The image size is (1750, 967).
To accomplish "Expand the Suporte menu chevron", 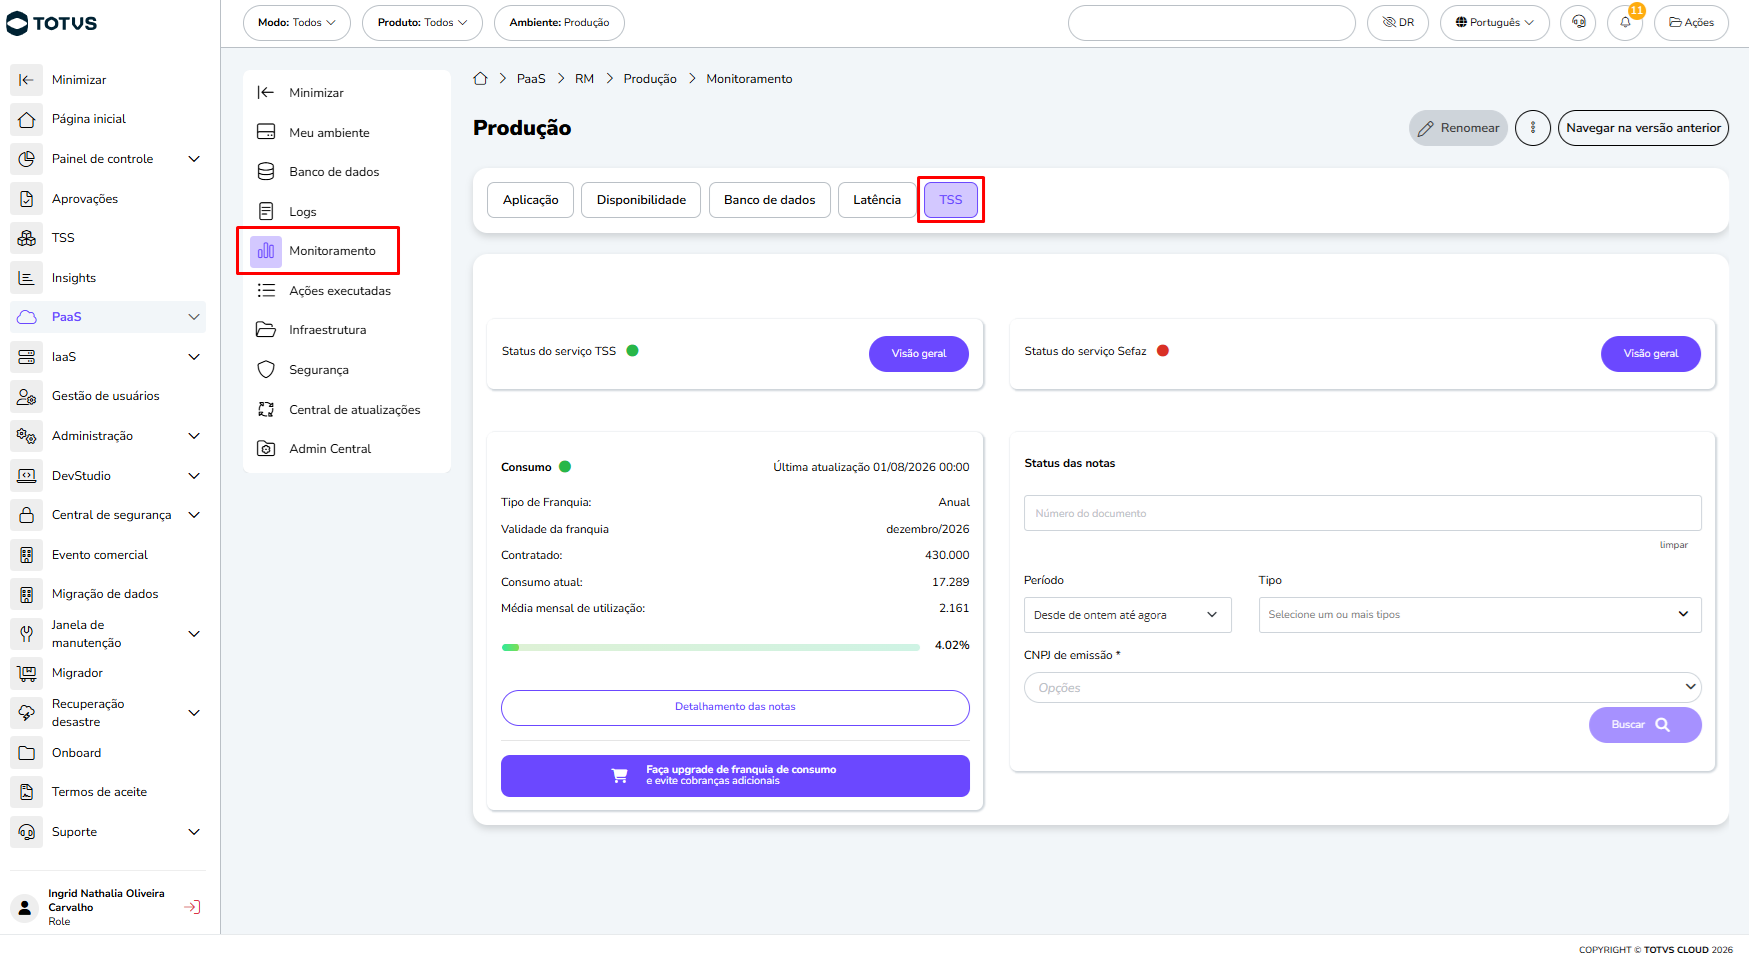I will [x=194, y=832].
